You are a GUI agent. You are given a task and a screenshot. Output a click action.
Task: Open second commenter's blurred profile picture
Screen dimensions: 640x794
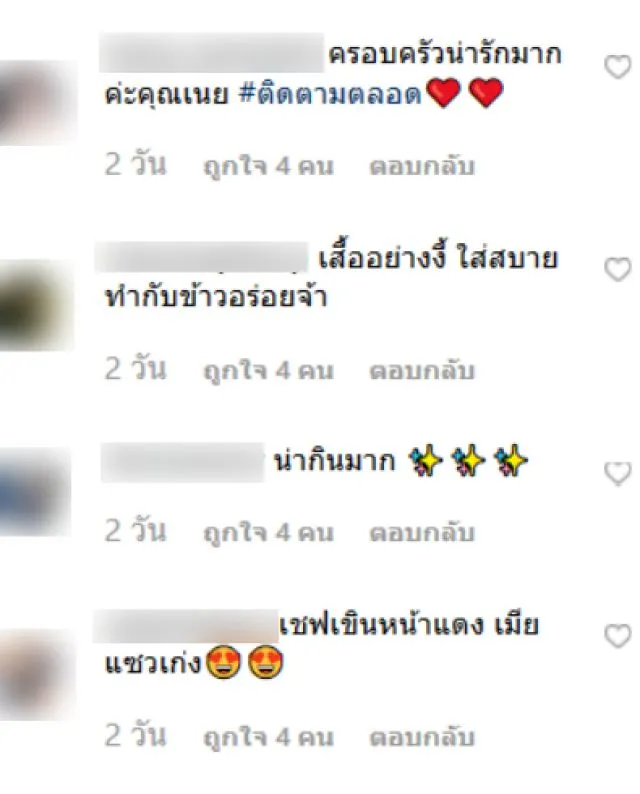point(36,305)
